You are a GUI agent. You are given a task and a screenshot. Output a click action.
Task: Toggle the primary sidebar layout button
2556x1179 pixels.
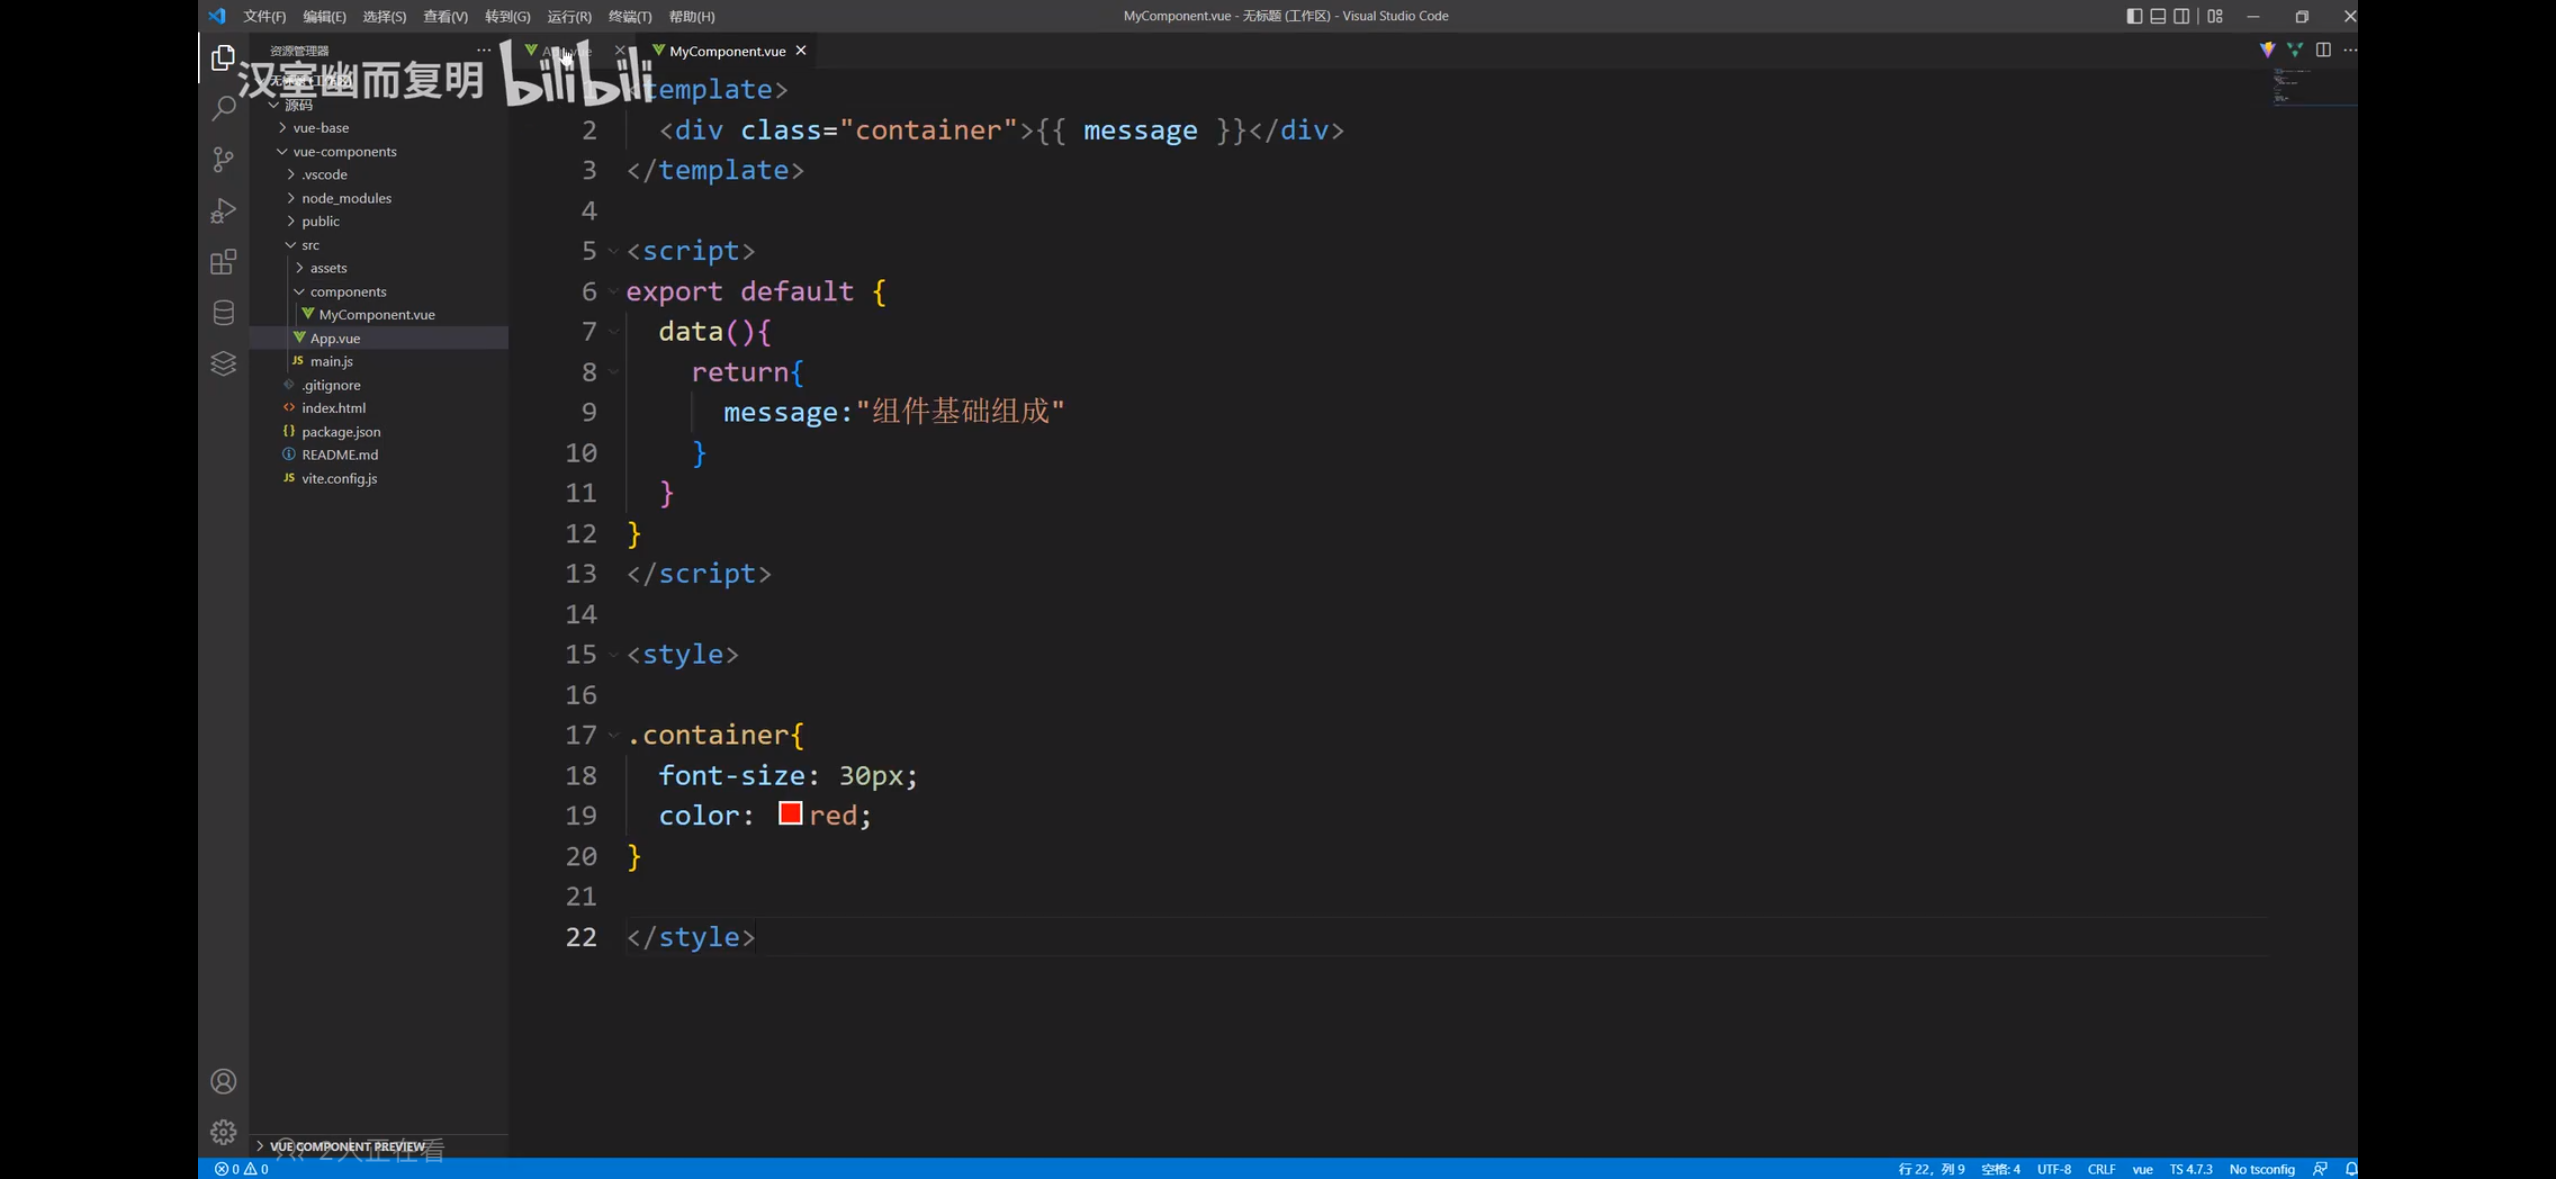point(2133,16)
